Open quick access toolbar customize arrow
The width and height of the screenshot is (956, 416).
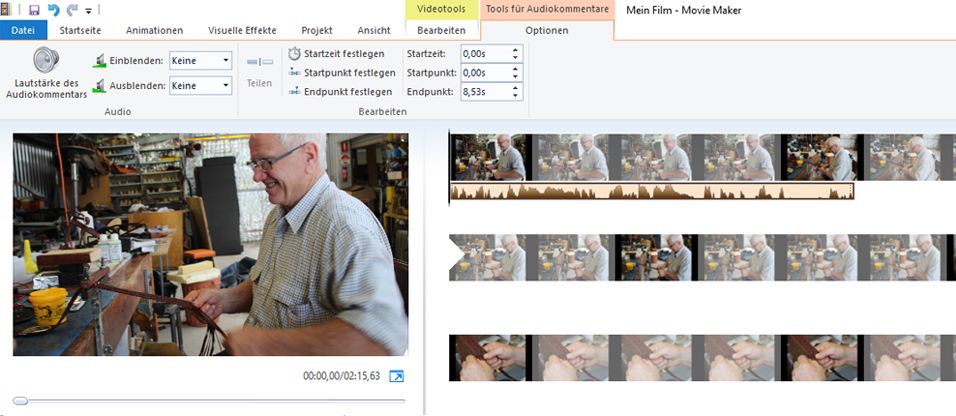88,11
